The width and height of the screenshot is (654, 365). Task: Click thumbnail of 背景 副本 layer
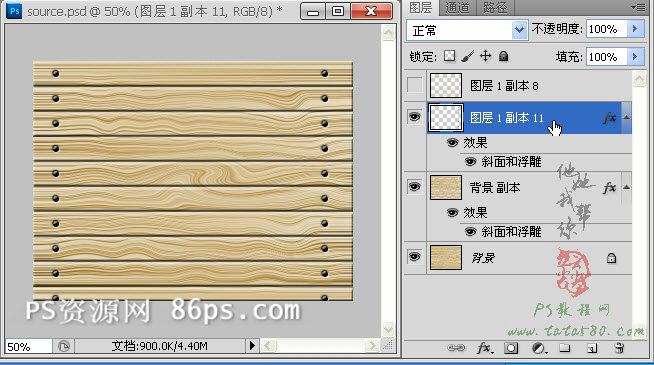pos(446,188)
